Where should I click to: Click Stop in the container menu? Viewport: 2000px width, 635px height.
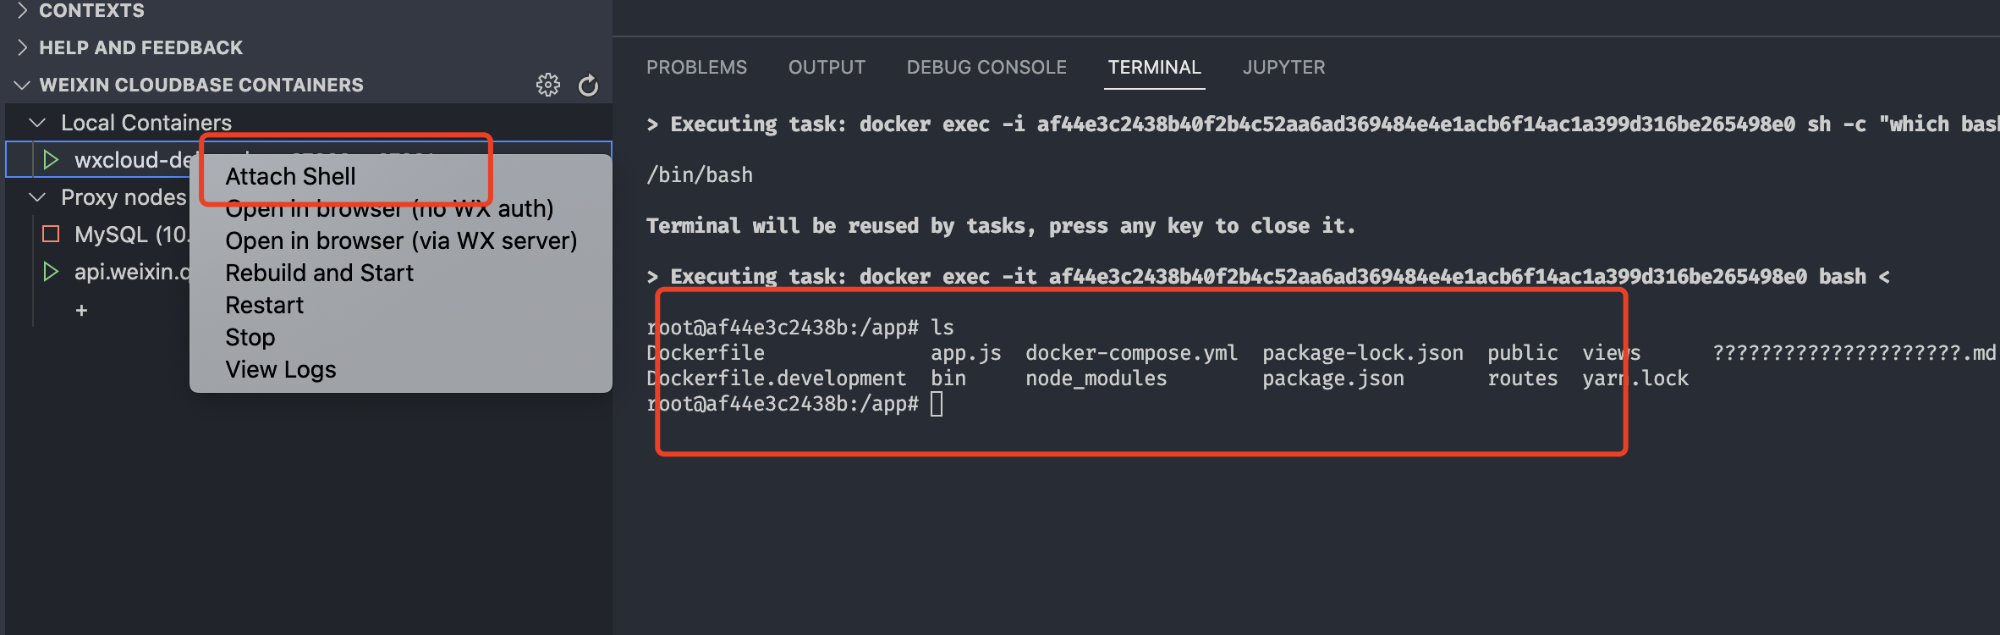(250, 337)
